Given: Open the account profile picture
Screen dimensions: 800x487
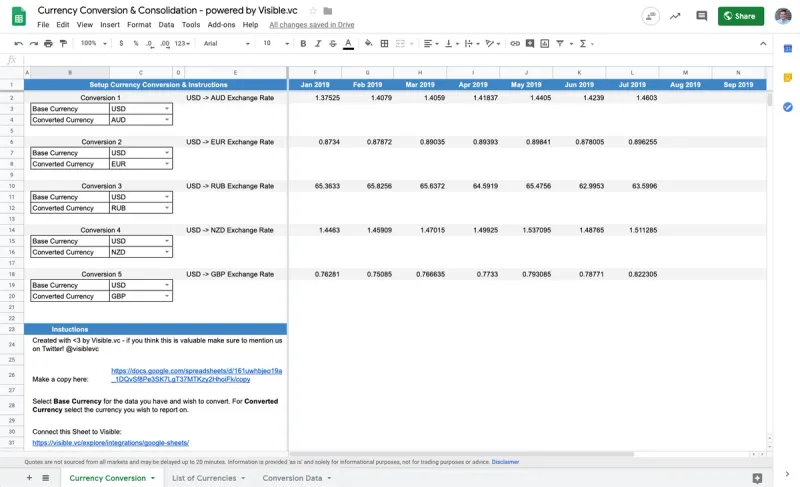Looking at the screenshot, I should pos(783,16).
